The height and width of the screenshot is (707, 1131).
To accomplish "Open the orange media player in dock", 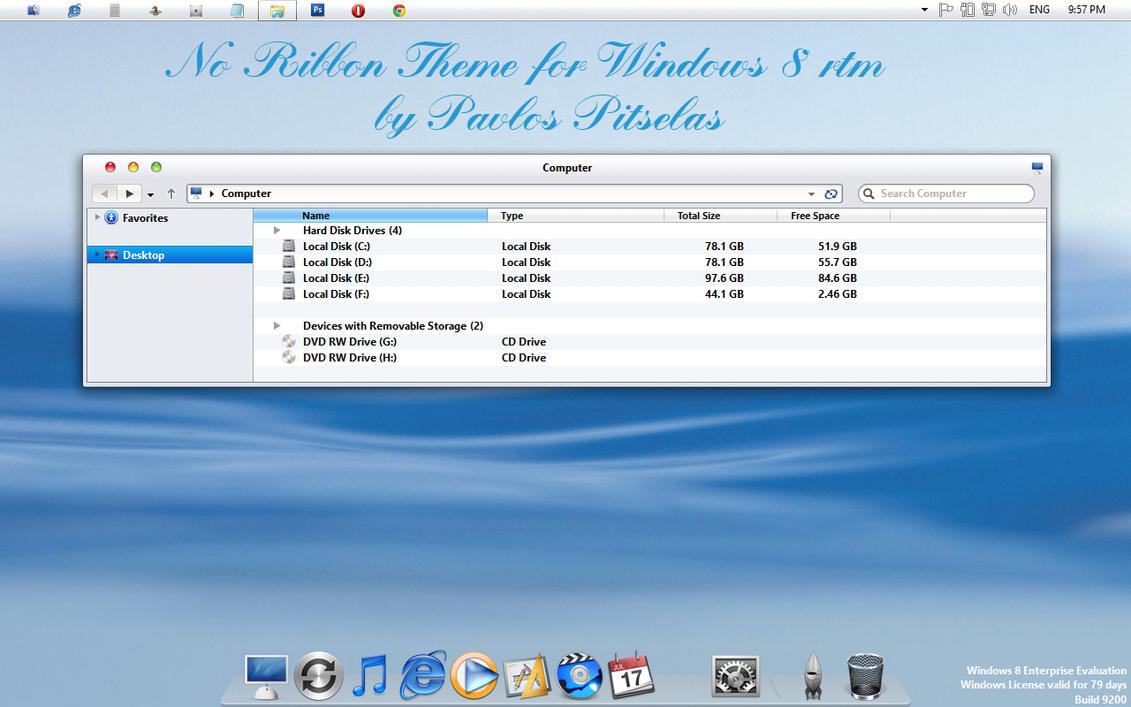I will [474, 675].
